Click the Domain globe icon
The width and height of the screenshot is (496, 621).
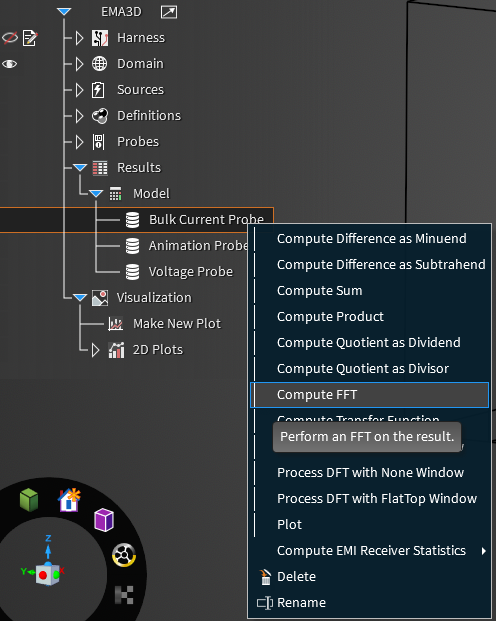pos(99,64)
